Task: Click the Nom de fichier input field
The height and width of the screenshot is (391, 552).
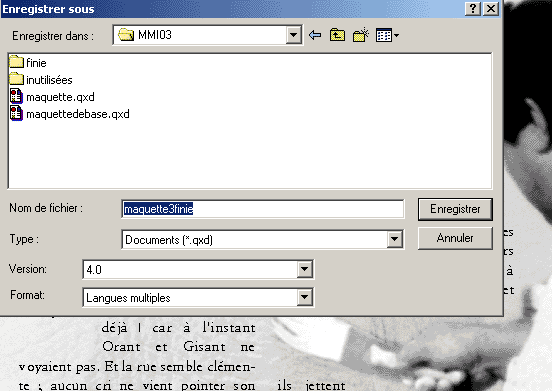Action: [263, 209]
